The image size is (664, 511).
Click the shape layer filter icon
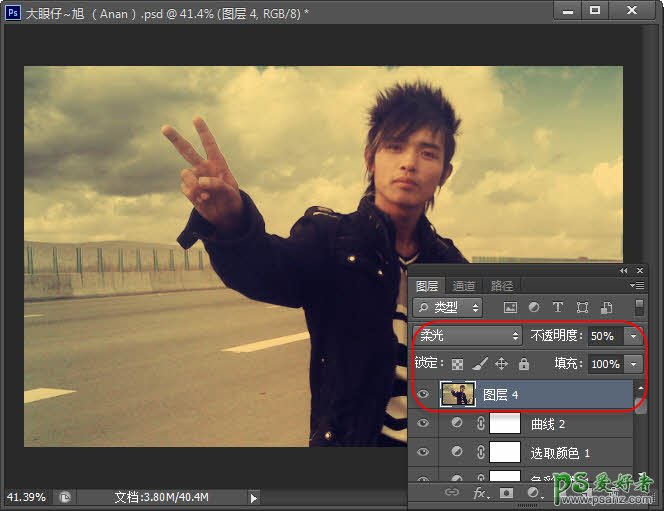[x=582, y=308]
